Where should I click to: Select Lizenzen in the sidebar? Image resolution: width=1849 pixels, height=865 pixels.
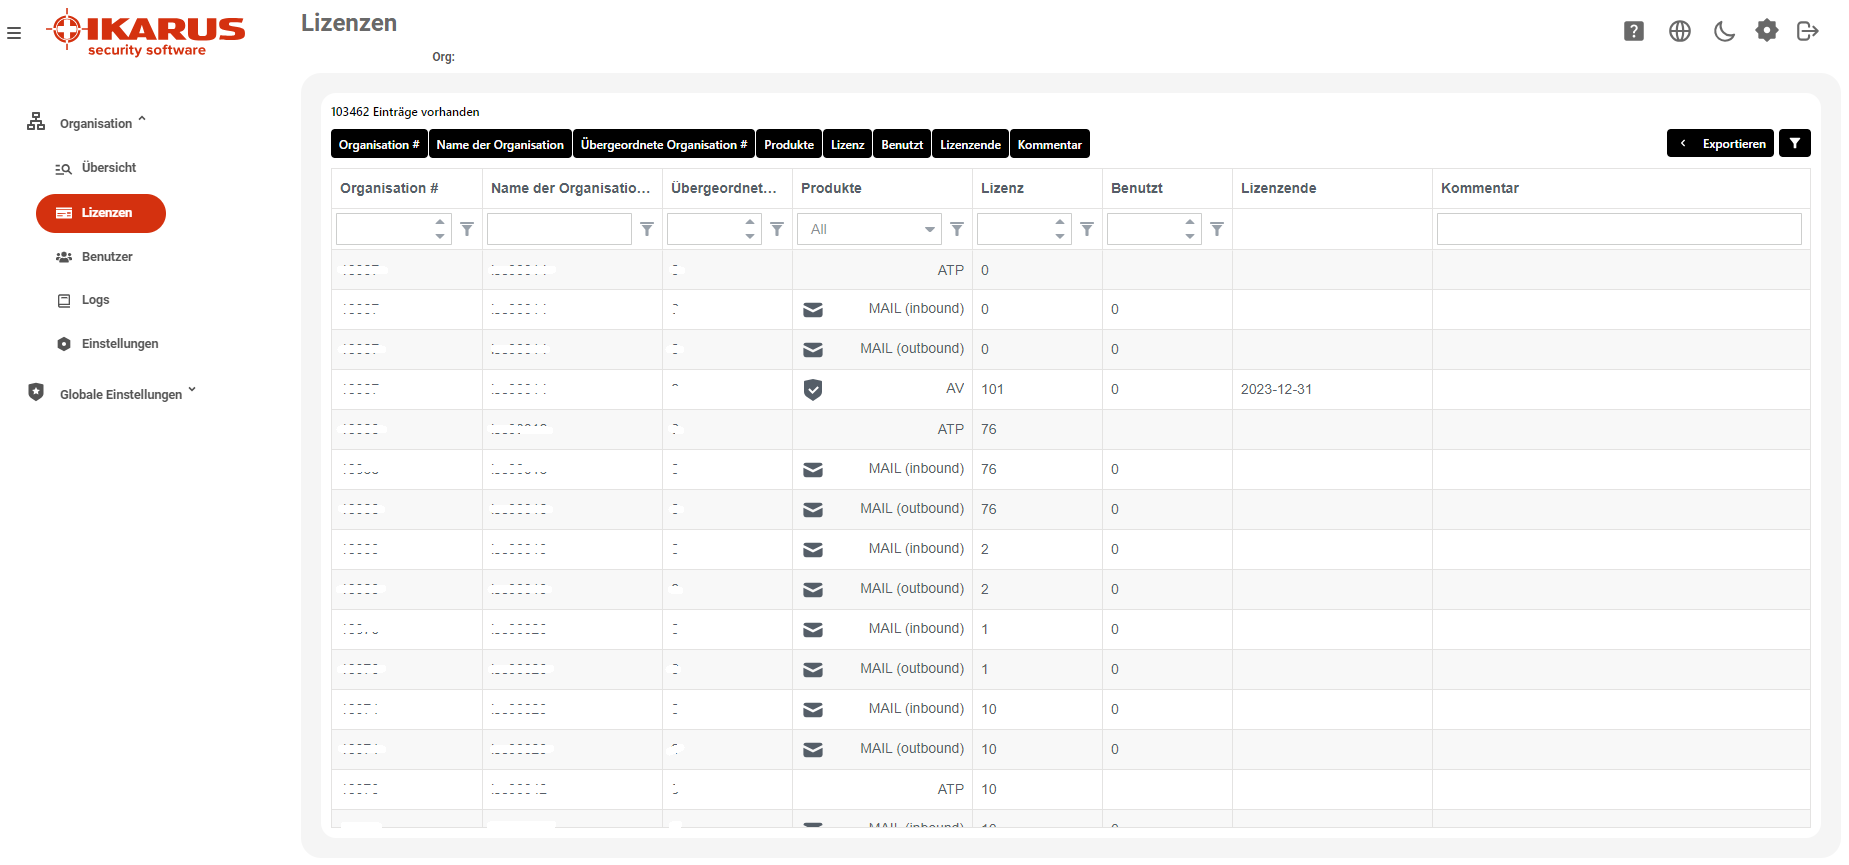[101, 213]
